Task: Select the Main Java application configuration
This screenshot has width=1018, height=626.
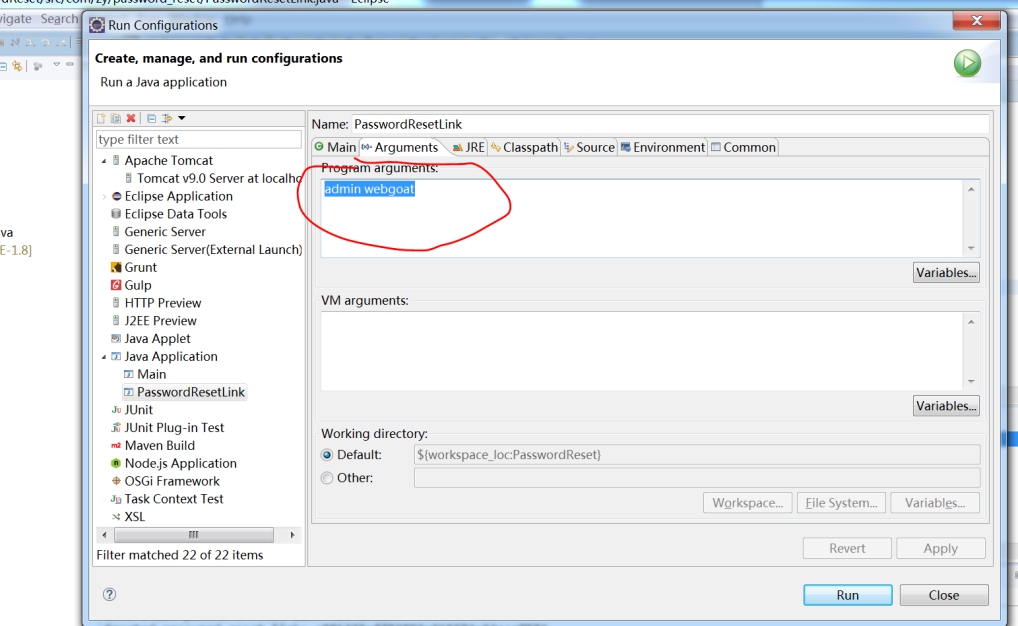Action: 145,374
